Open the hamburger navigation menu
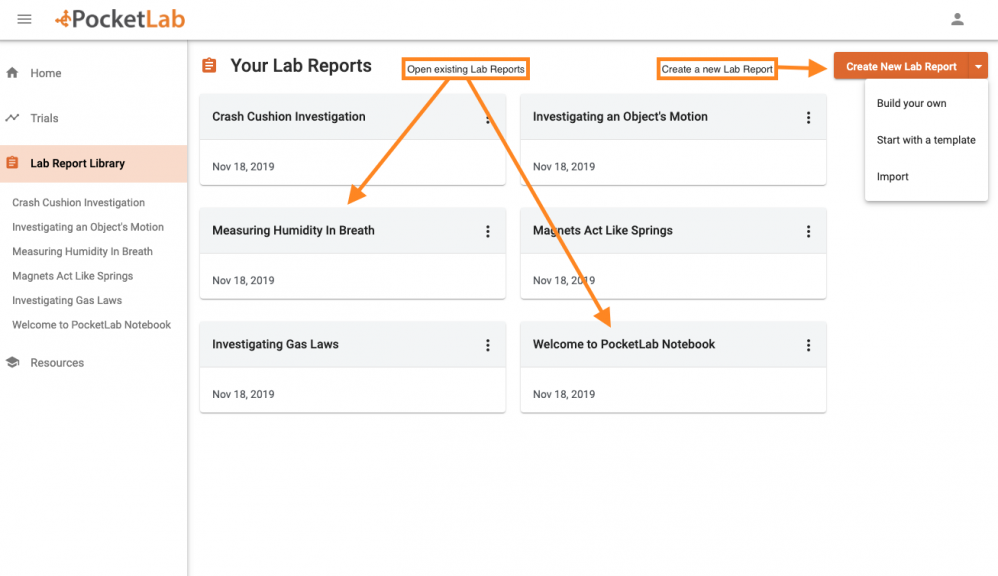Screen dimensions: 998x576 tap(25, 19)
